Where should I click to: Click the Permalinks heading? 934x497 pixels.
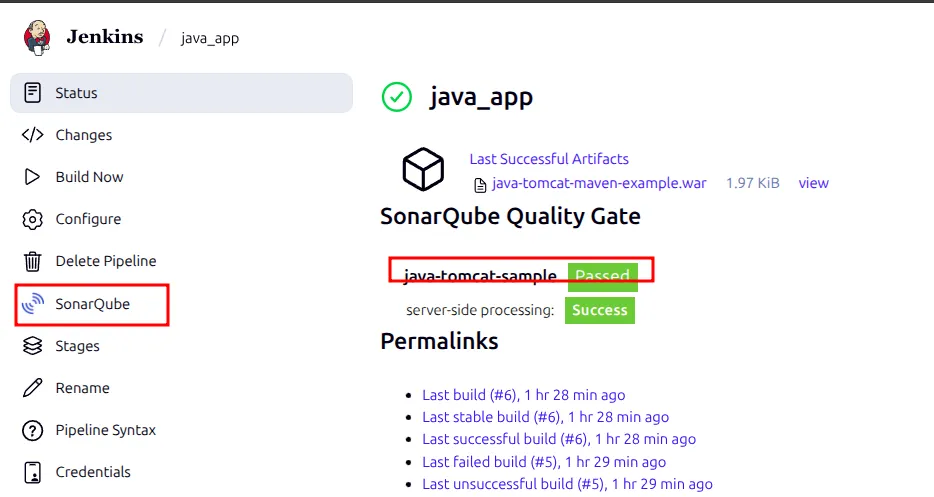(440, 341)
